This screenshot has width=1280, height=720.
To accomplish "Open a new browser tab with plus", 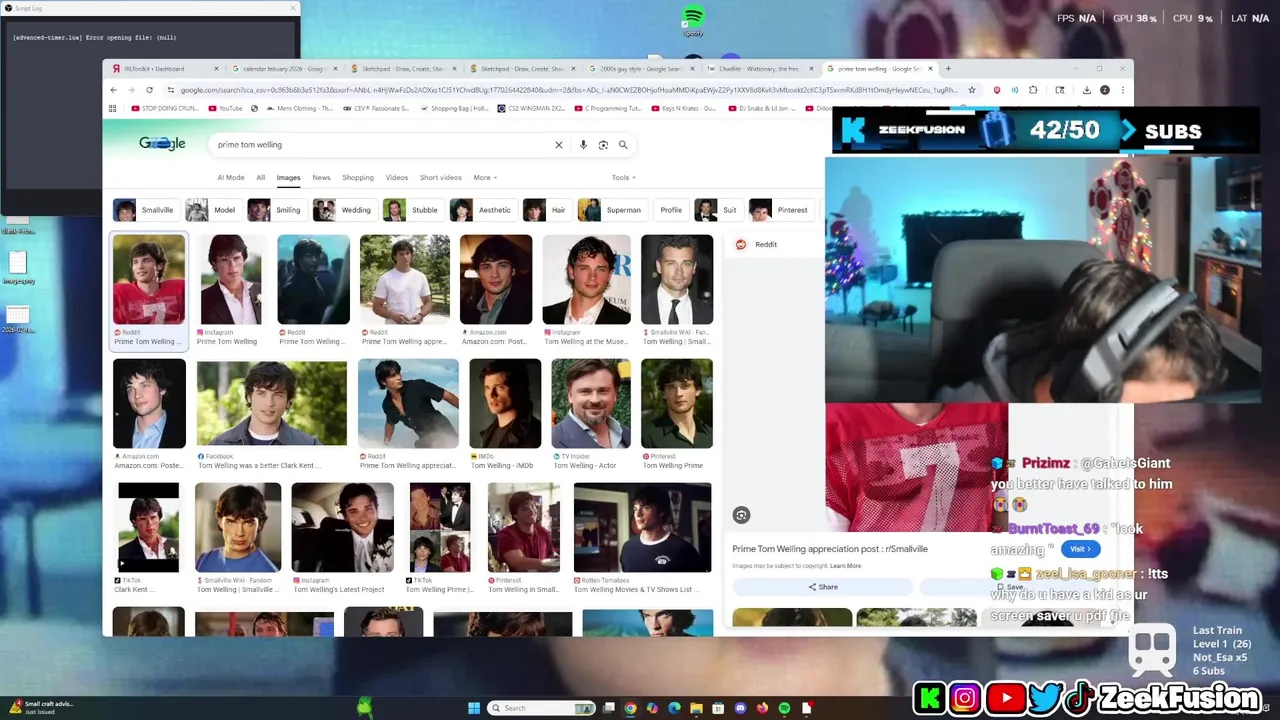I will 948,69.
